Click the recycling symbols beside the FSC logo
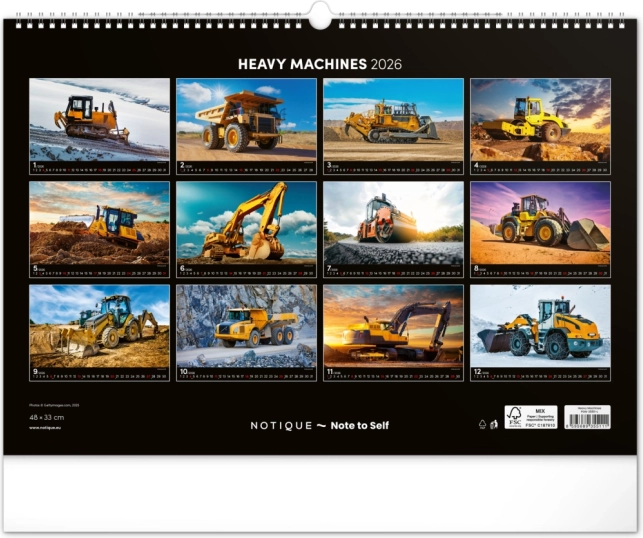Viewport: 643px width, 538px height. point(488,424)
